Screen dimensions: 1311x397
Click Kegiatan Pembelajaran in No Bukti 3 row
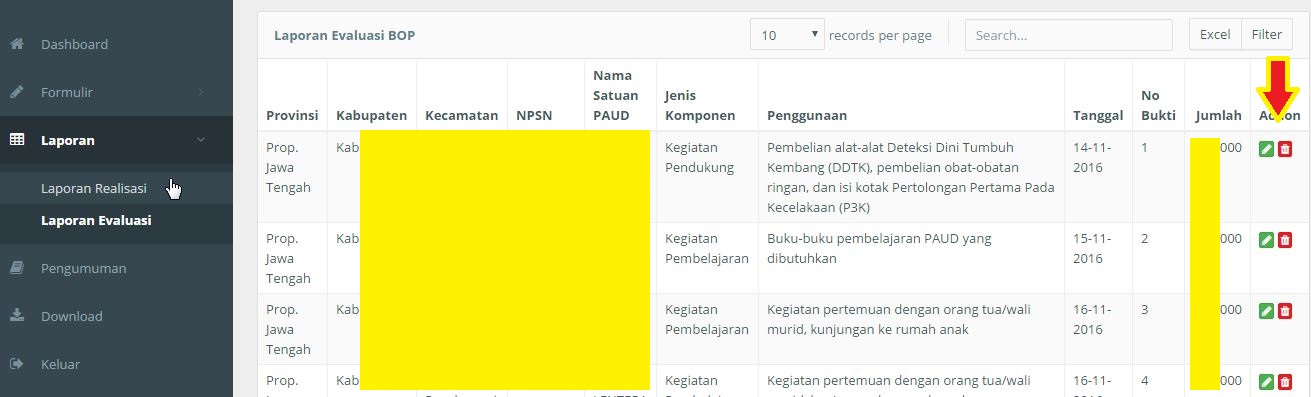tap(707, 320)
